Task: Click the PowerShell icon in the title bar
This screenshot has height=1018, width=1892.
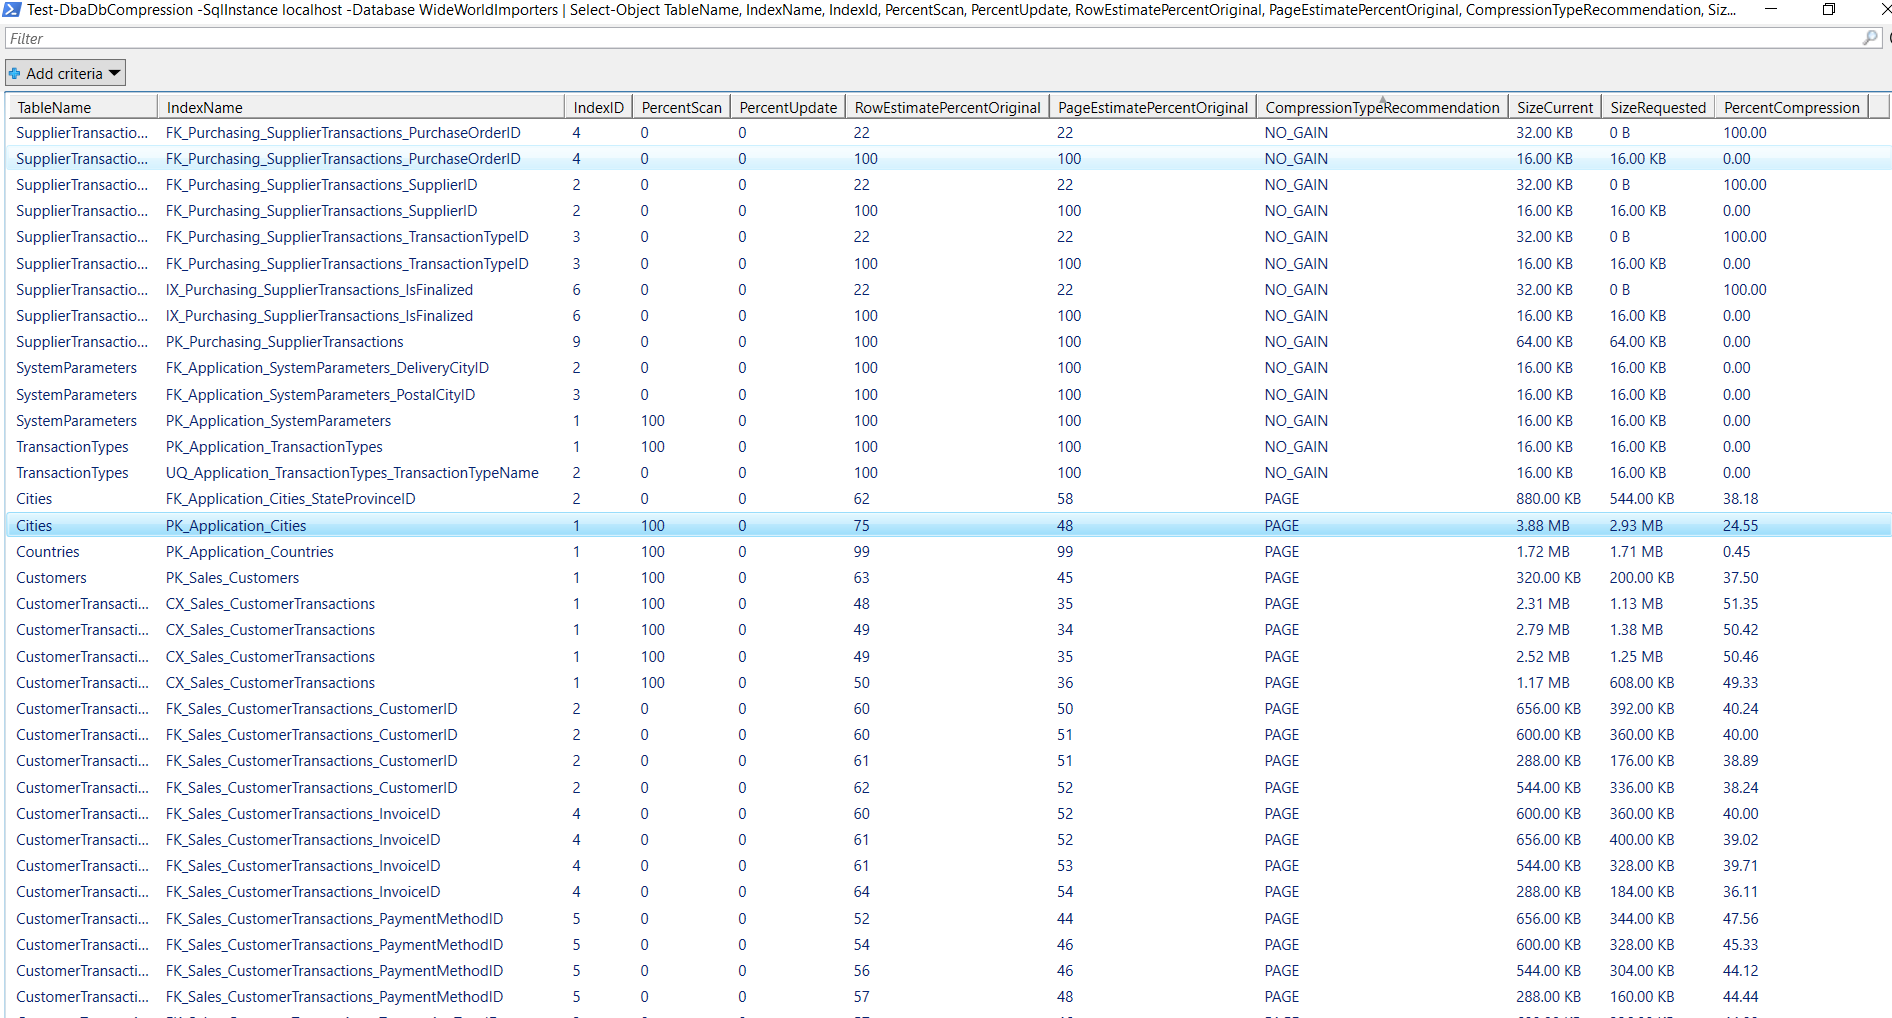Action: point(10,10)
